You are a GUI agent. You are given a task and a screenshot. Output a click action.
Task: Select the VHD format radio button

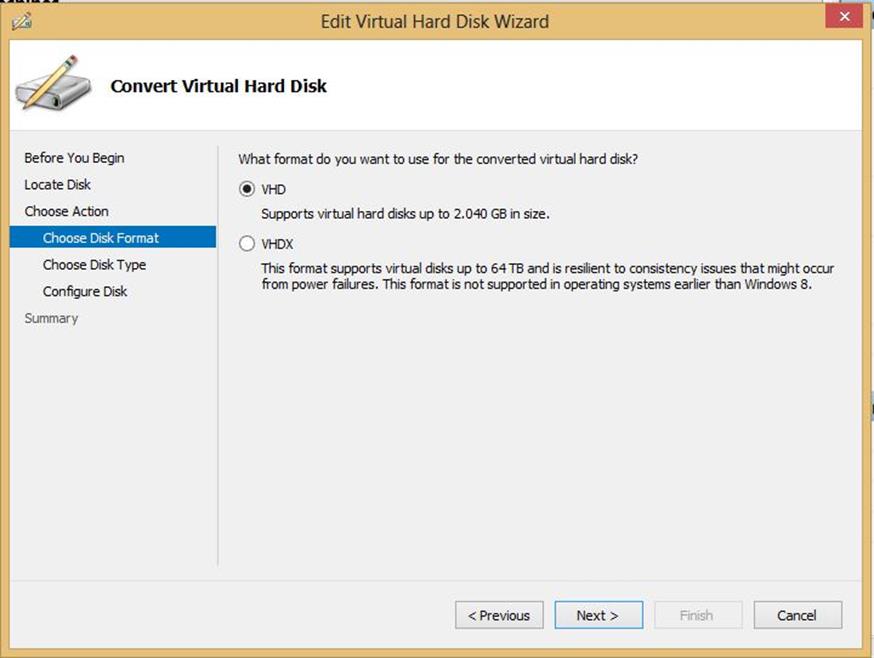247,189
